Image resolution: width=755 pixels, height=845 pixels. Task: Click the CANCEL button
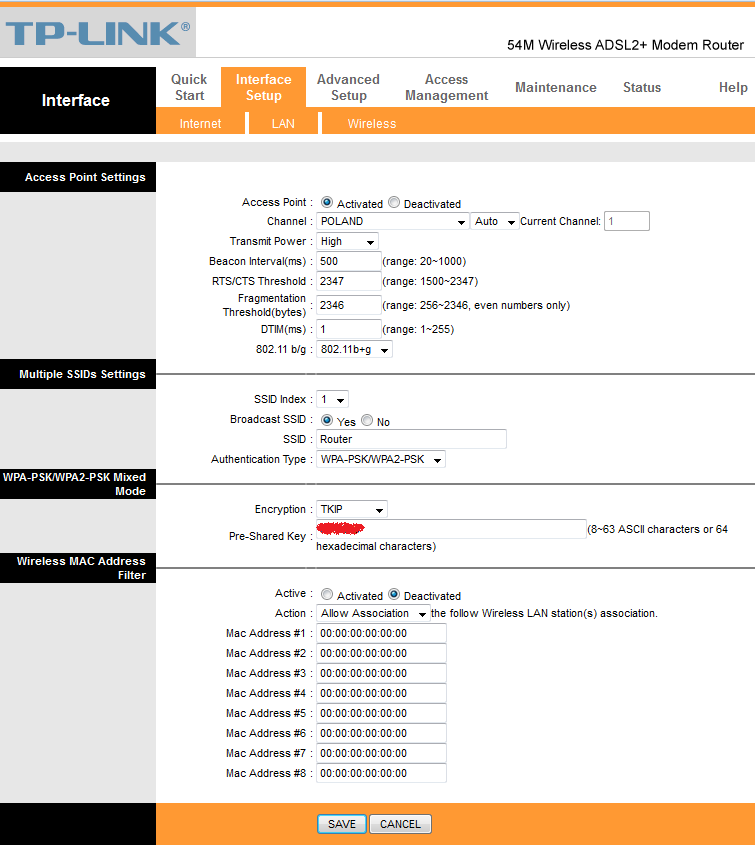tap(400, 824)
